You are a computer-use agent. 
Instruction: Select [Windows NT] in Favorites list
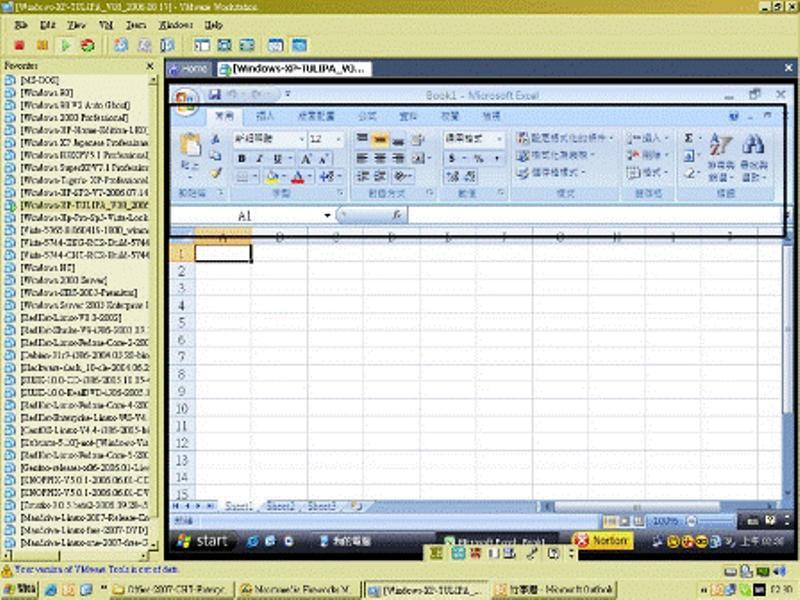click(x=47, y=267)
